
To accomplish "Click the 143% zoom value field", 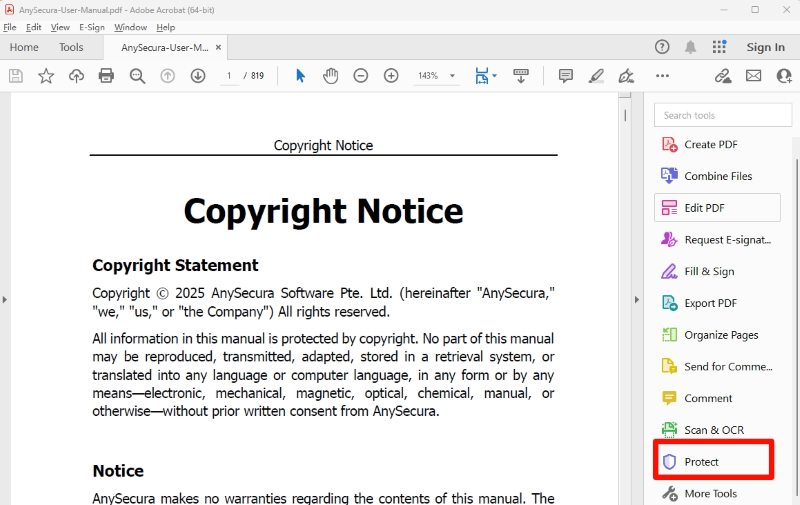I will click(428, 76).
